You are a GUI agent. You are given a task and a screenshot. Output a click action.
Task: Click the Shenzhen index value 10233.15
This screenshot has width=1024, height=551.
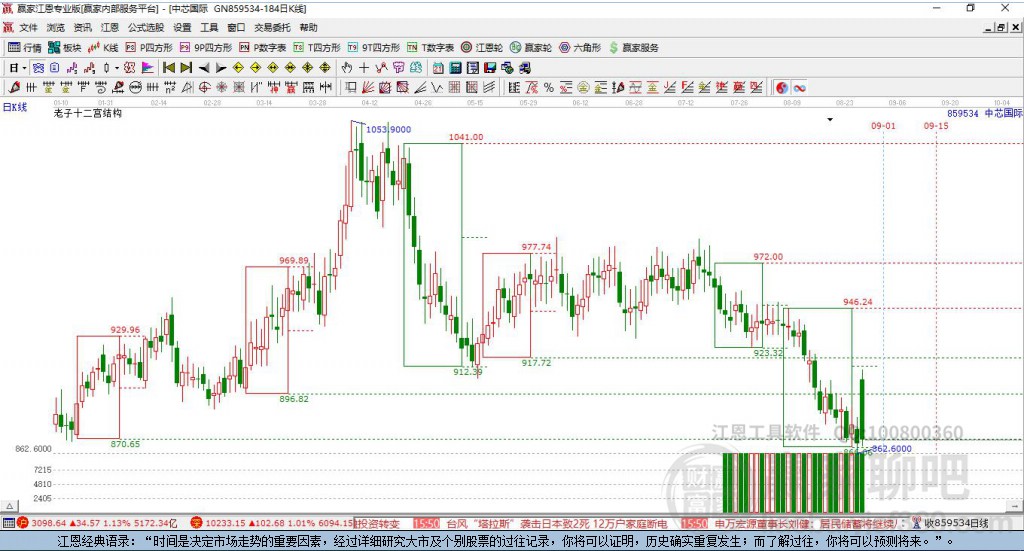pyautogui.click(x=226, y=523)
